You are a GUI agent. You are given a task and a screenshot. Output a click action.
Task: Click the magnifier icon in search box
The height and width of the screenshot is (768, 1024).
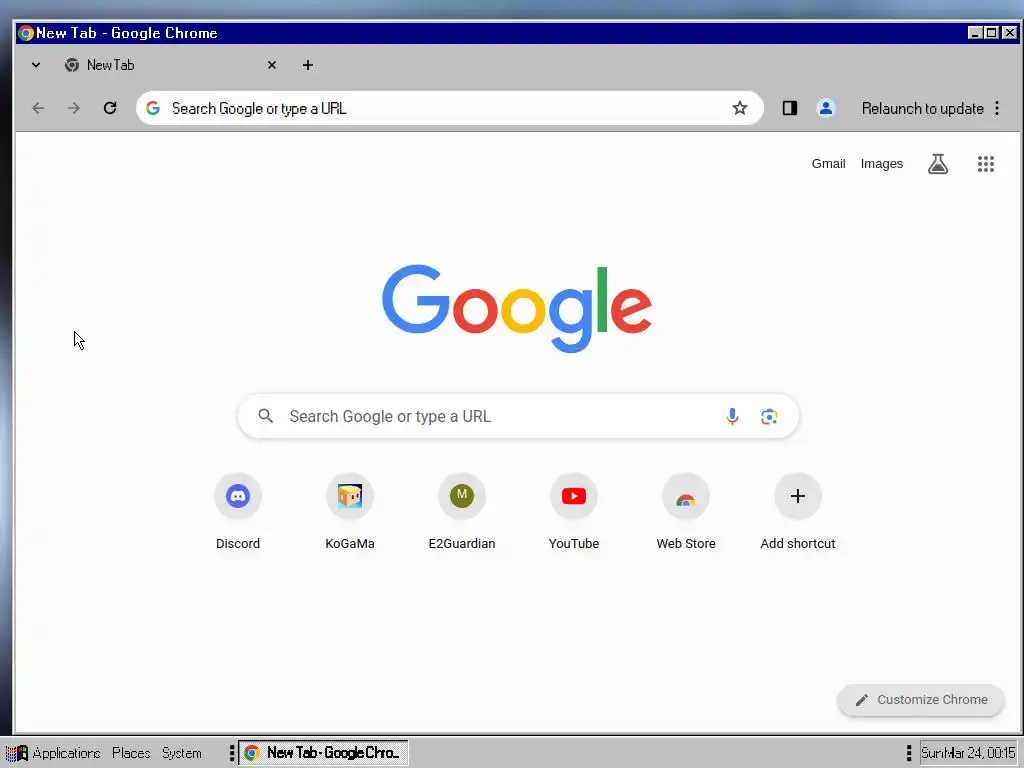[265, 416]
